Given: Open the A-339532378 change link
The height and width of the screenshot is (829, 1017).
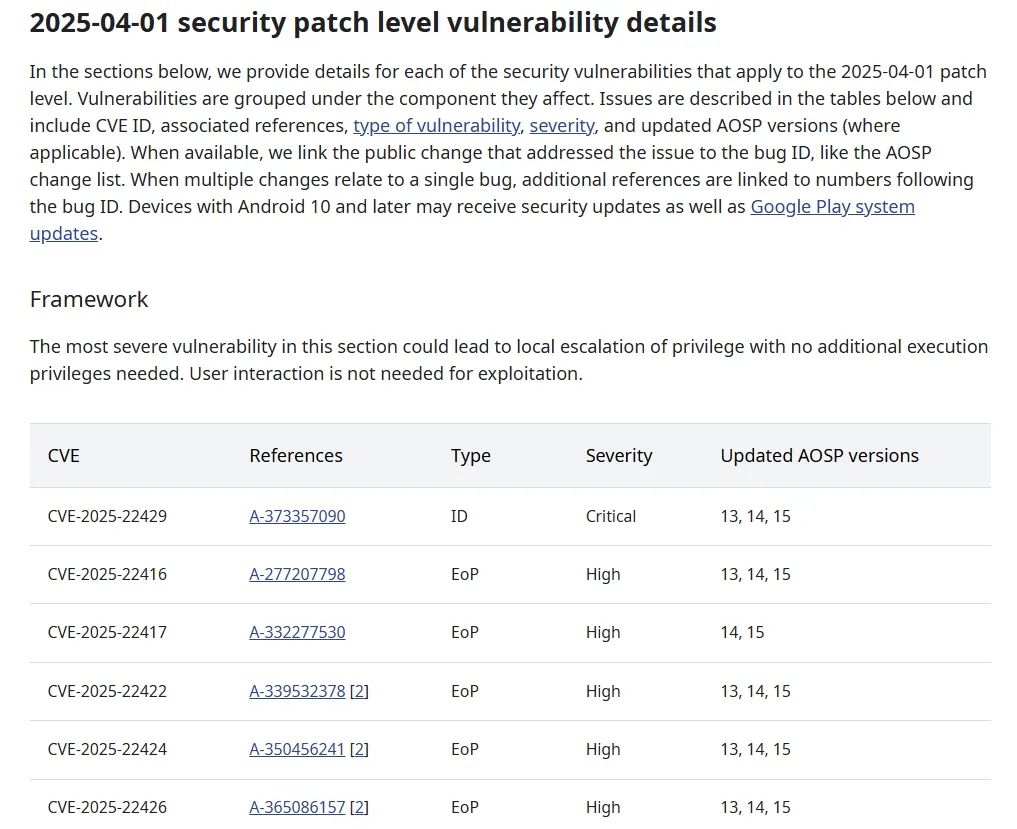Looking at the screenshot, I should (x=297, y=692).
